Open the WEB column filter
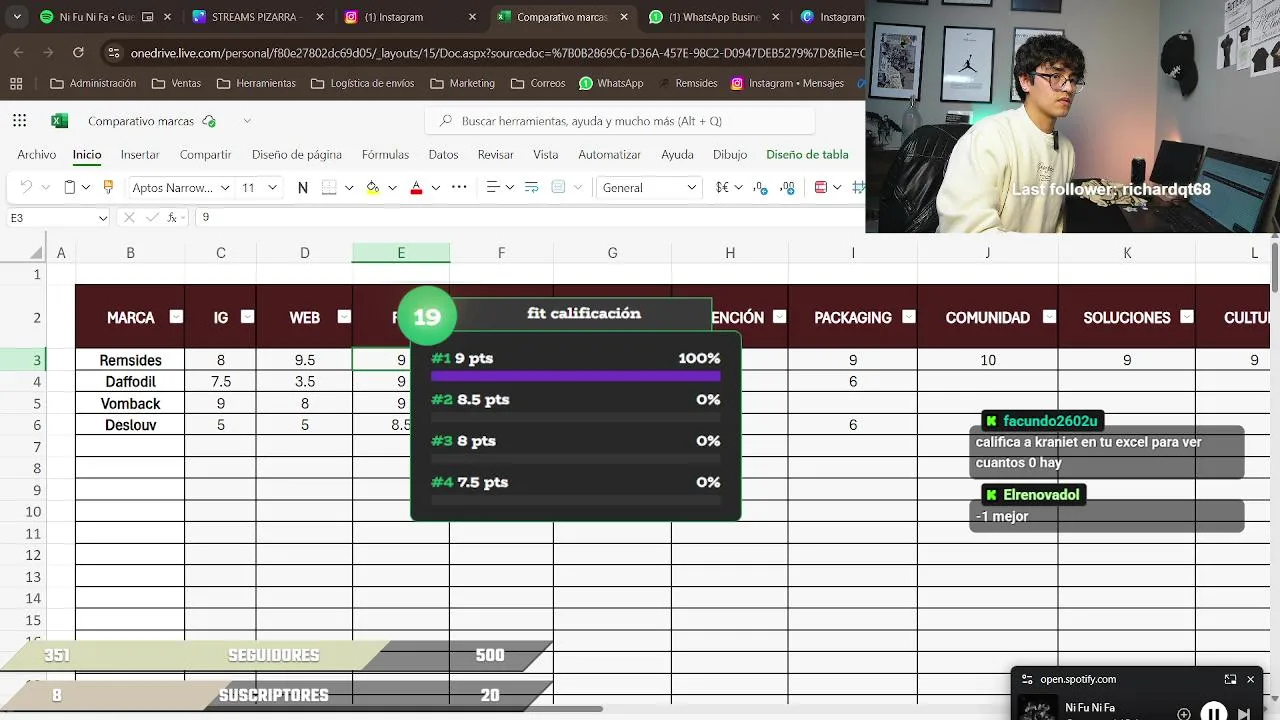The width and height of the screenshot is (1280, 720). coord(344,317)
